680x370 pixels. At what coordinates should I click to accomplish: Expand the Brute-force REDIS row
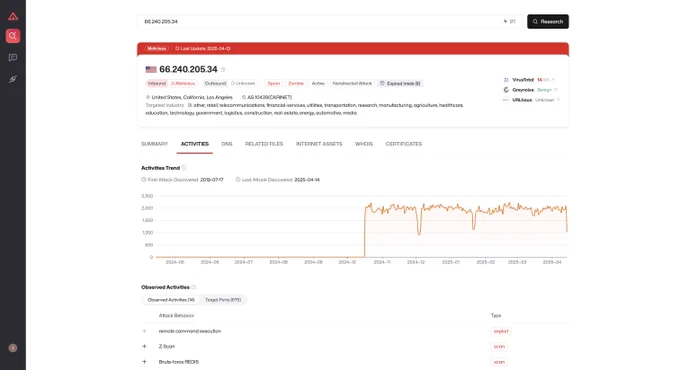pos(144,362)
